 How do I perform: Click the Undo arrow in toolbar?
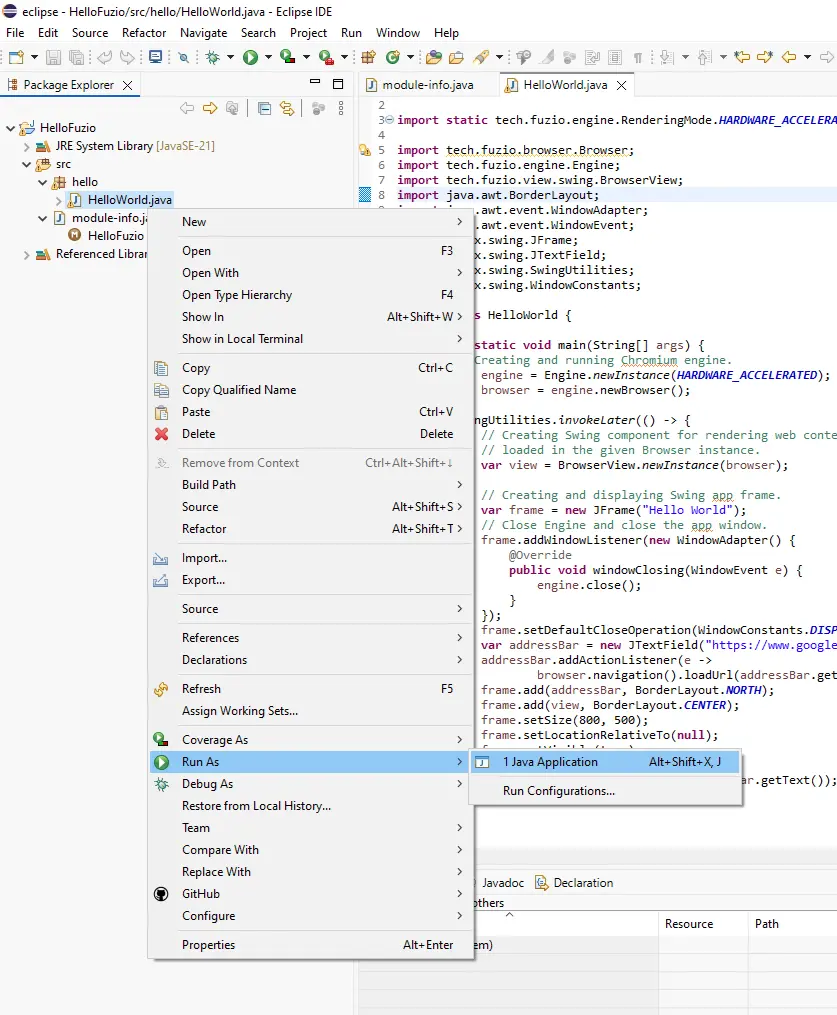[x=104, y=58]
